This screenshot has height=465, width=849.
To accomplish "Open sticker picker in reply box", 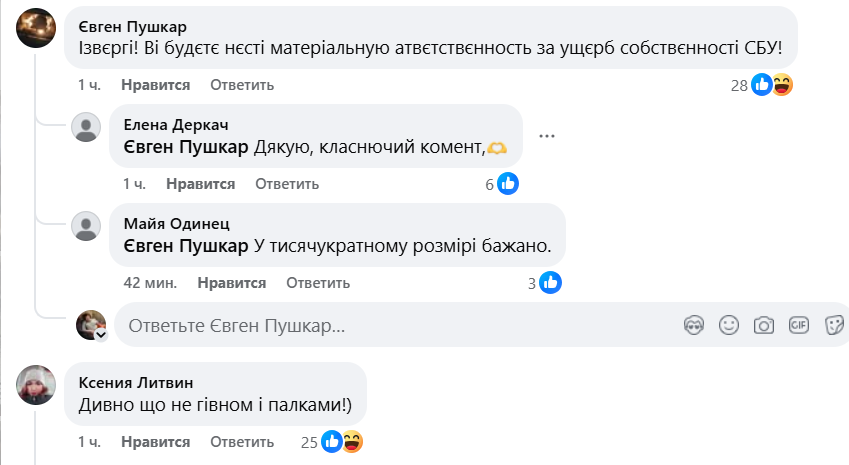I will pos(834,325).
